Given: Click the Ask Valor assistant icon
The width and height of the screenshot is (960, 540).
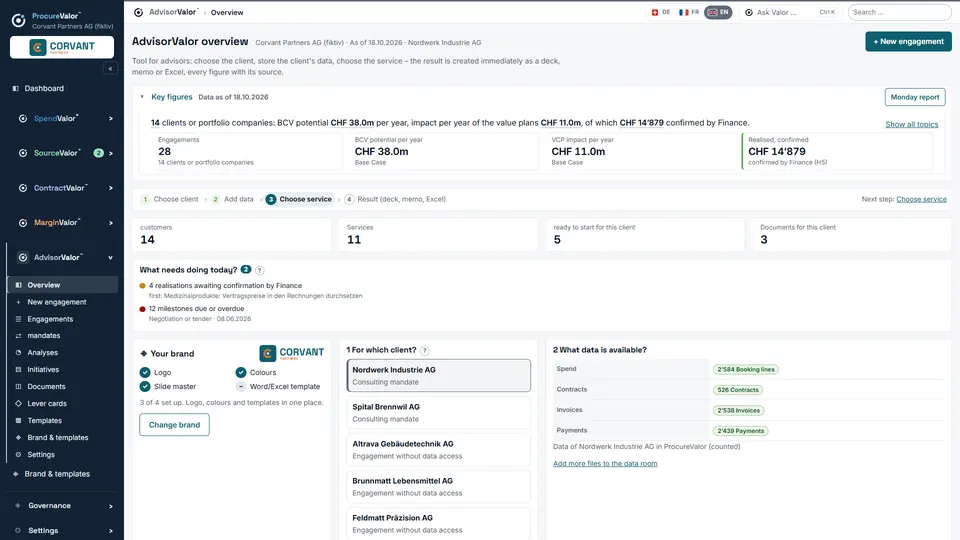Looking at the screenshot, I should (749, 12).
